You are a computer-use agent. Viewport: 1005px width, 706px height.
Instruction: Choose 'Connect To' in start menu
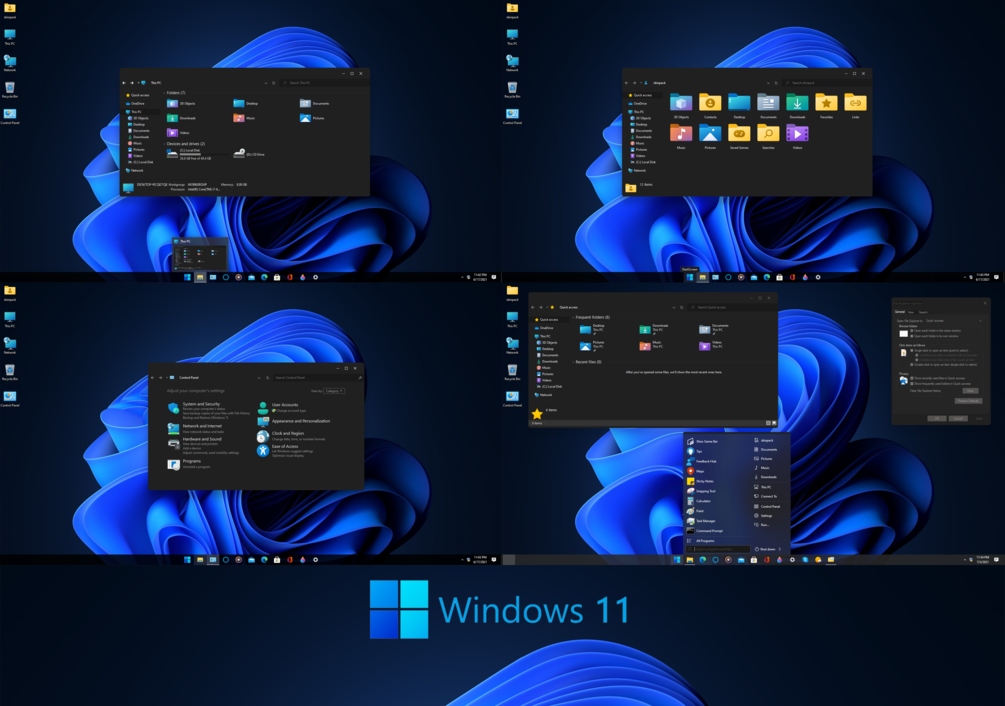tap(765, 496)
